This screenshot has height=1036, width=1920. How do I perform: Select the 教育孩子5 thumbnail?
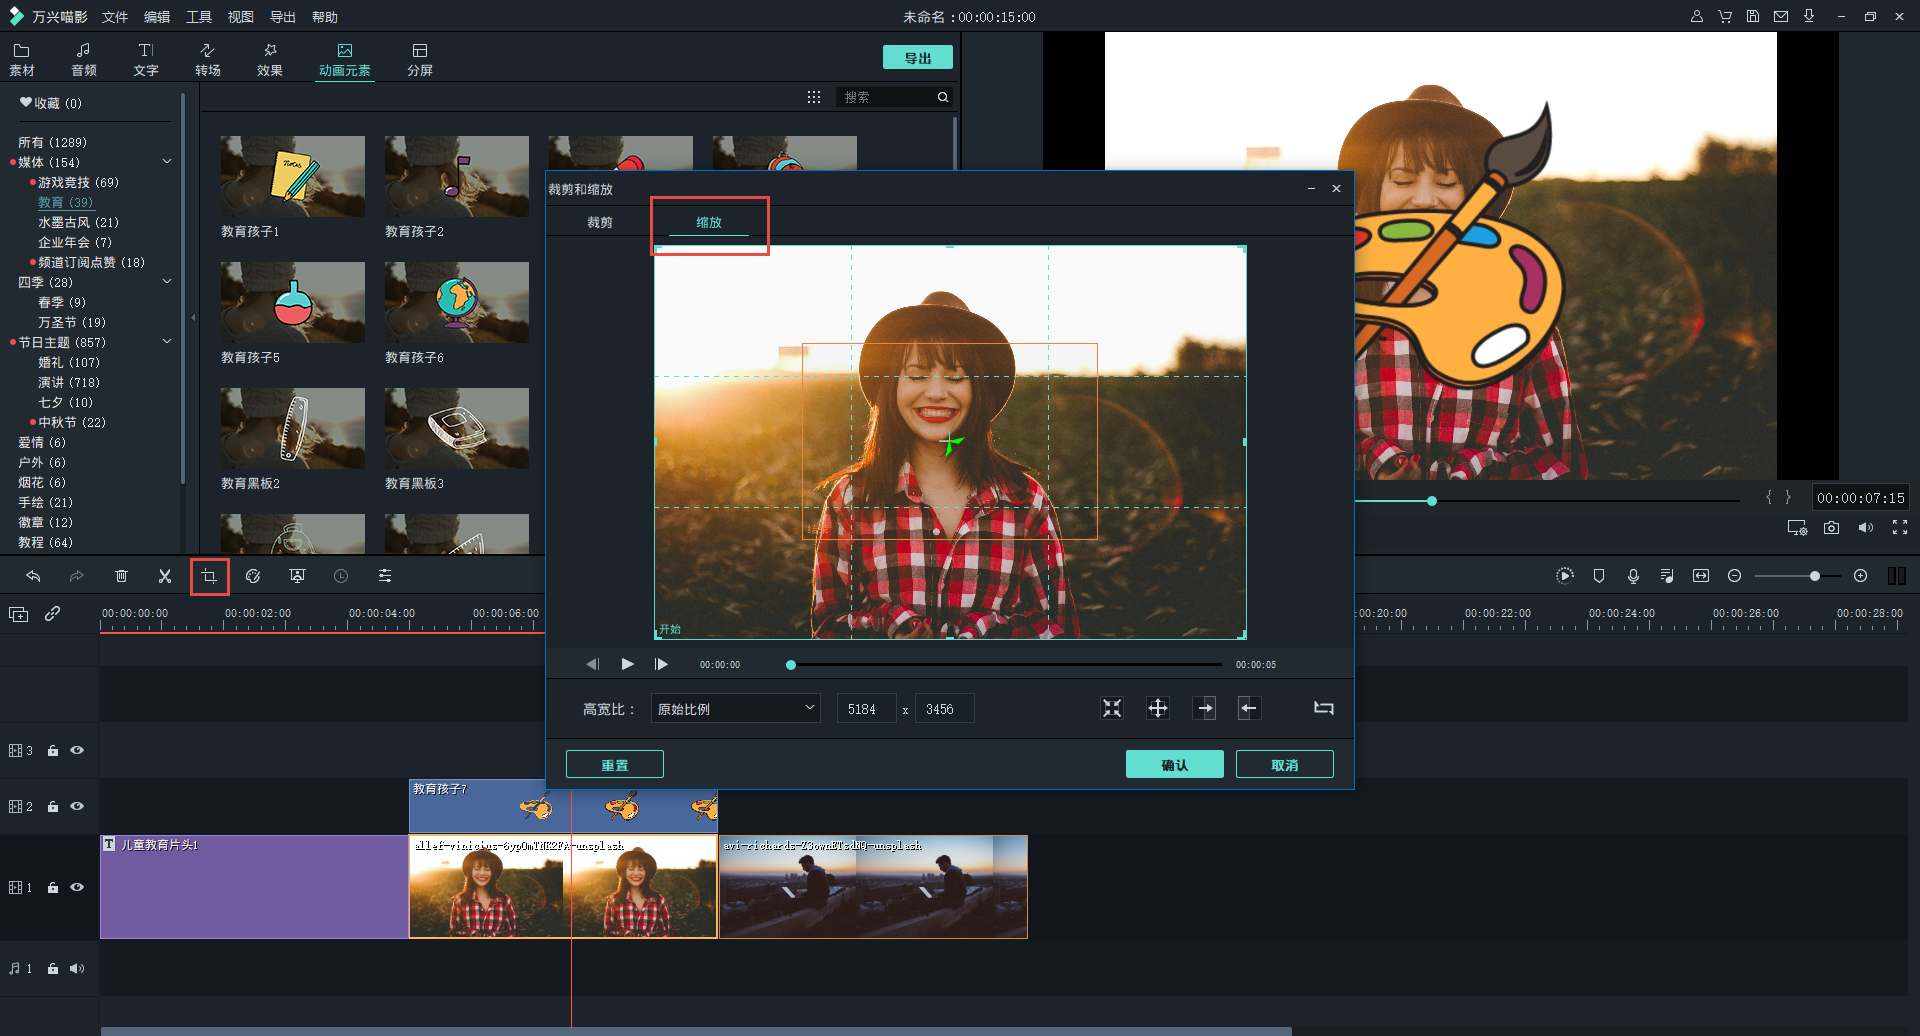(x=292, y=303)
